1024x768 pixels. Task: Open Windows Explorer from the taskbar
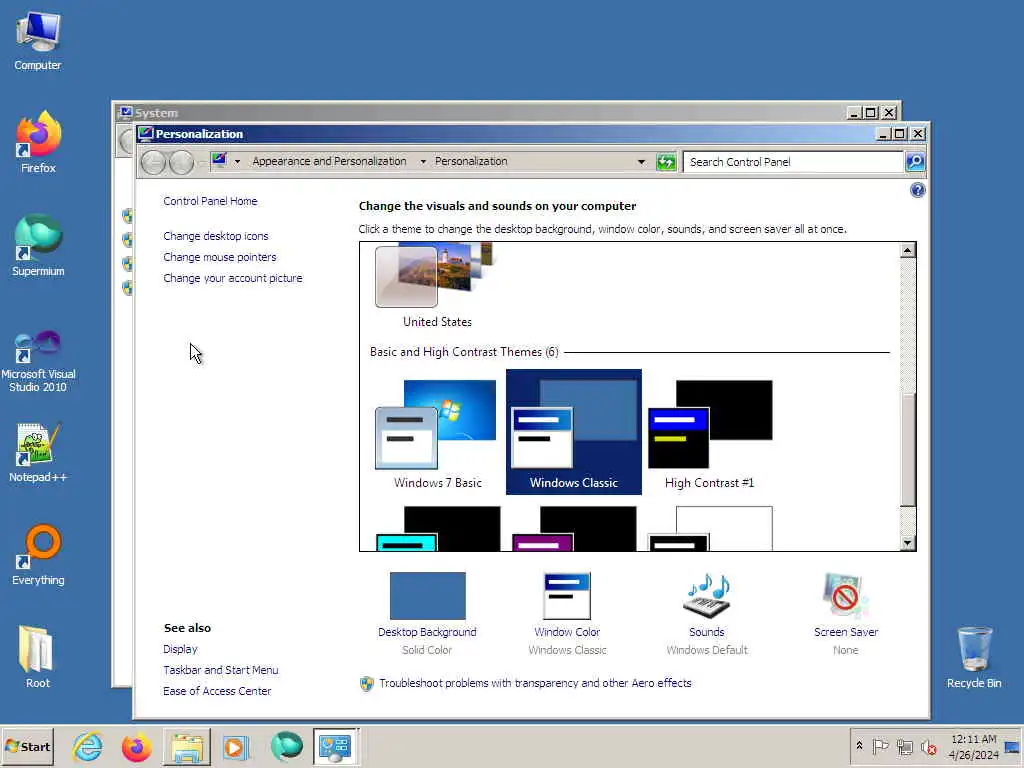click(x=187, y=746)
